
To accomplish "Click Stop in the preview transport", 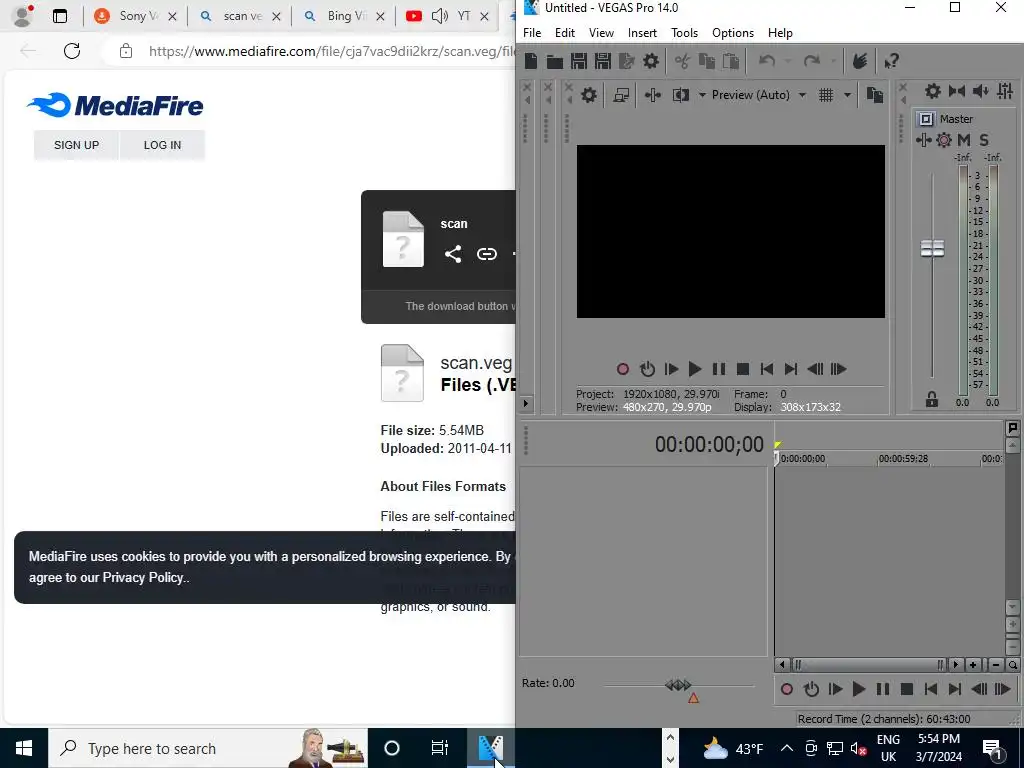I will tap(743, 370).
